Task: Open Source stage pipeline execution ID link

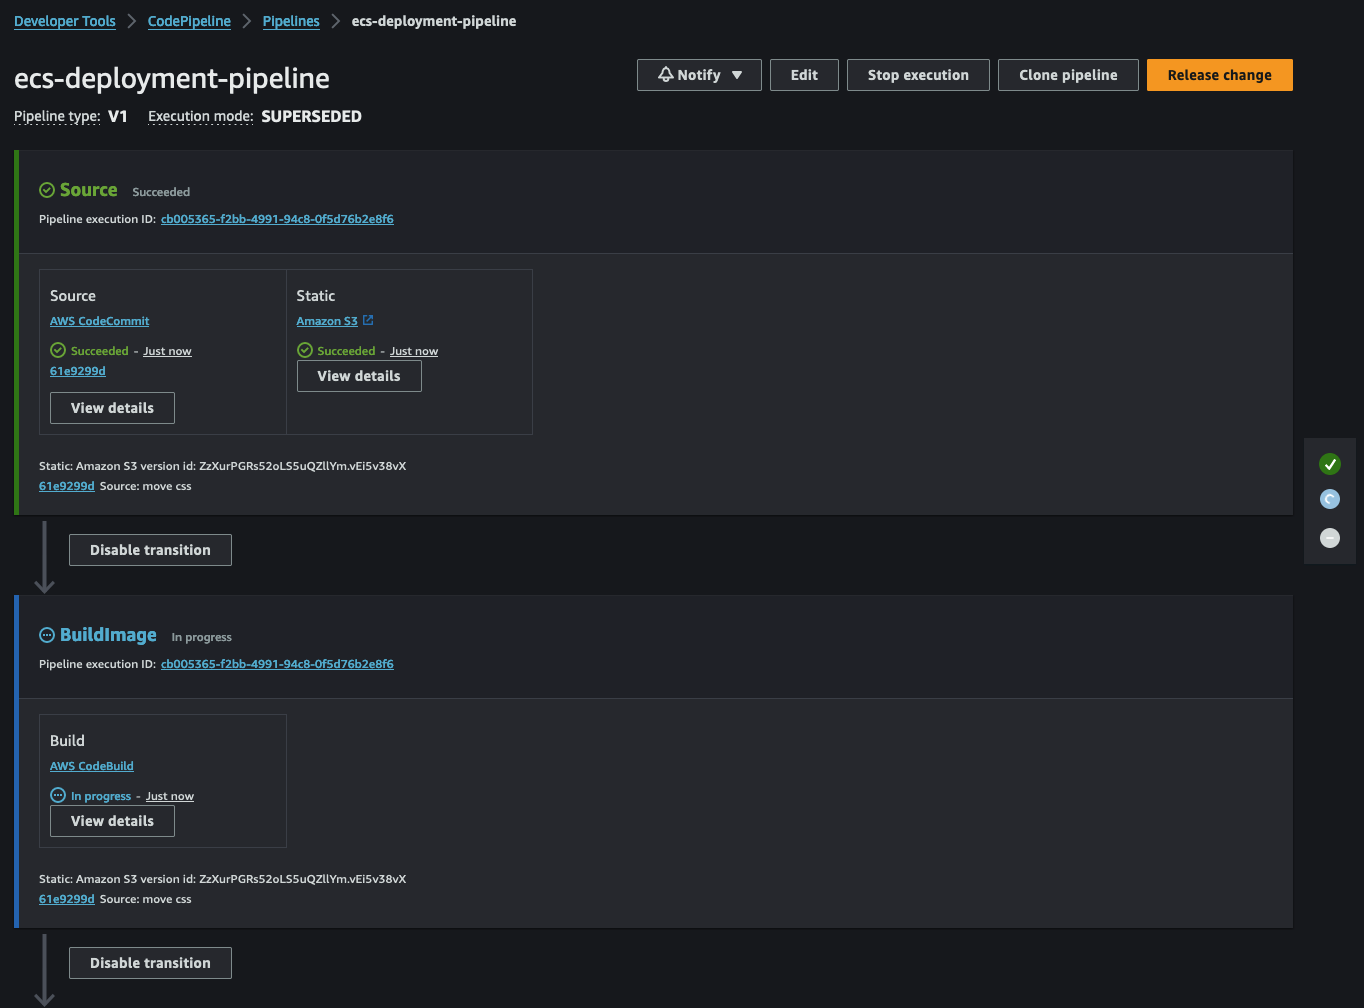Action: pos(277,219)
